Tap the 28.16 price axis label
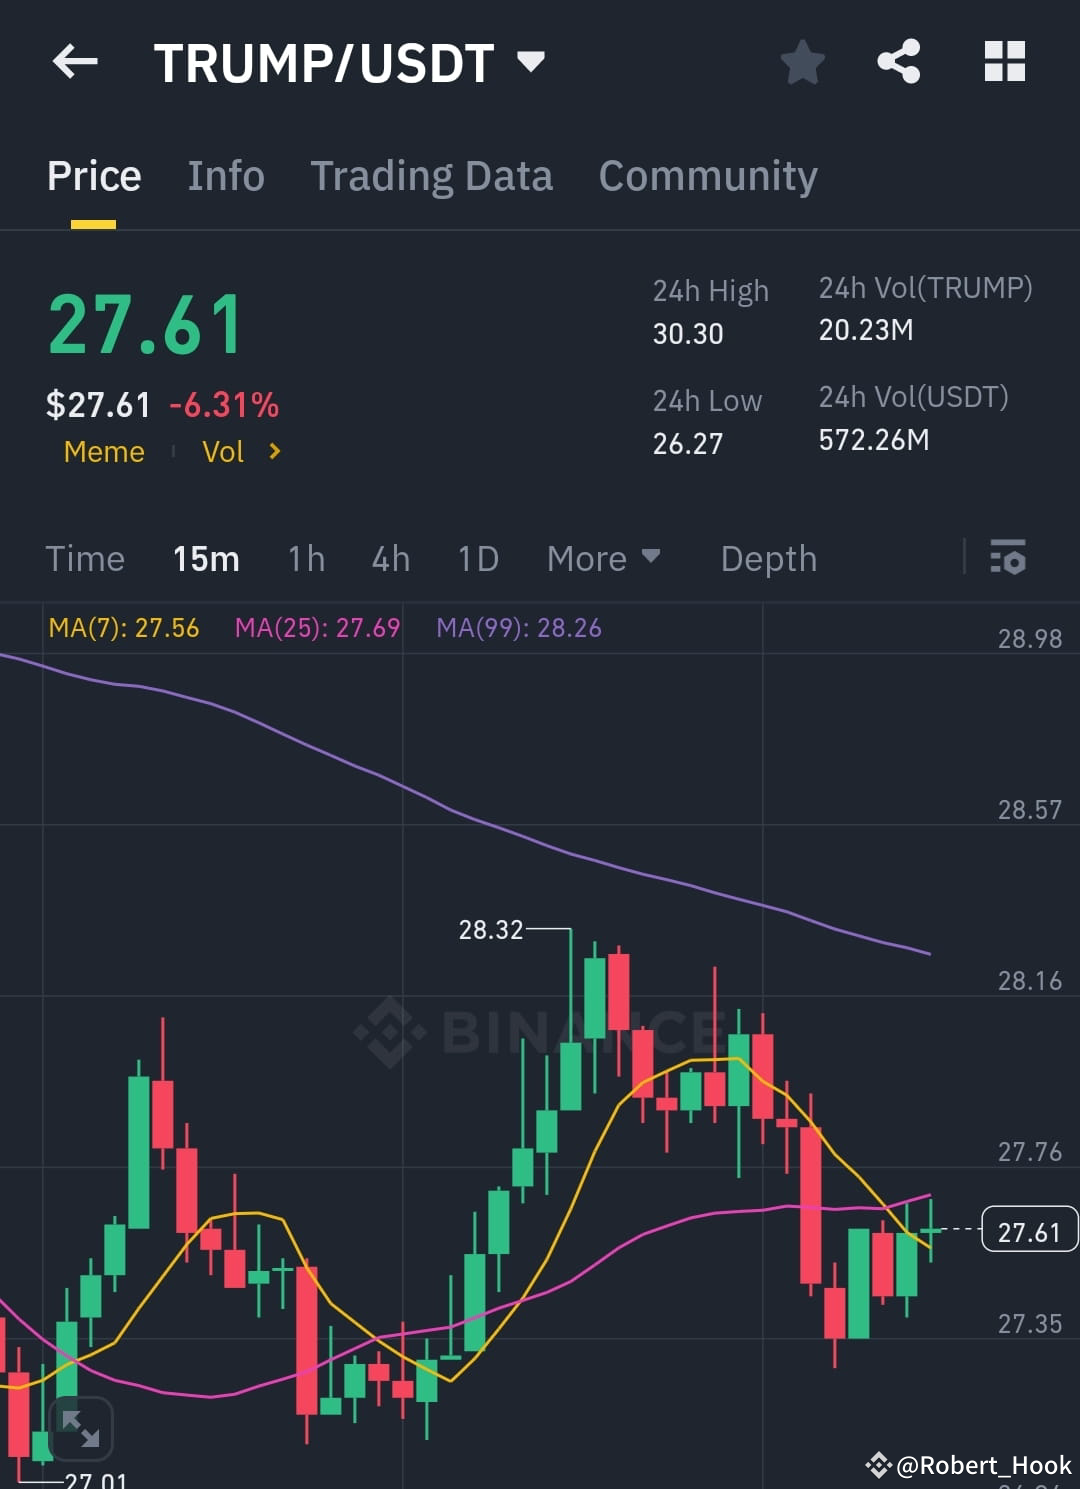 1030,981
